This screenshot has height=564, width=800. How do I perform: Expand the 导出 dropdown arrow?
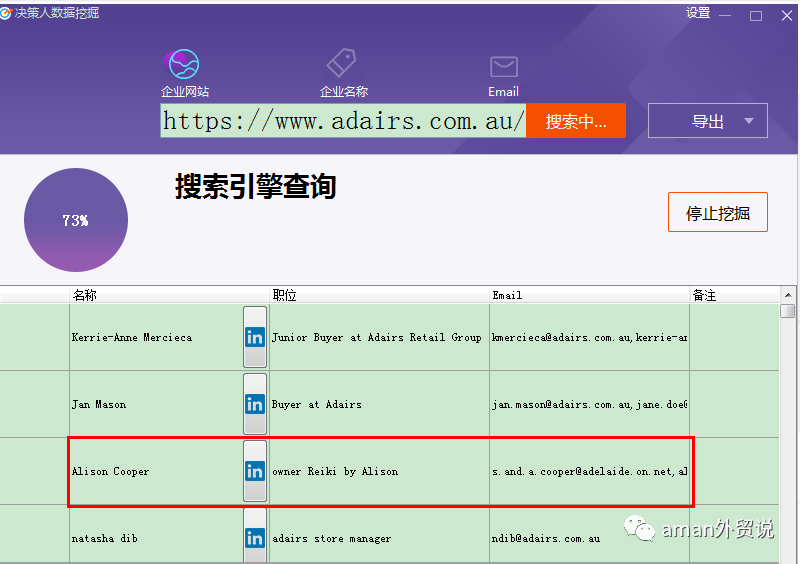click(749, 121)
